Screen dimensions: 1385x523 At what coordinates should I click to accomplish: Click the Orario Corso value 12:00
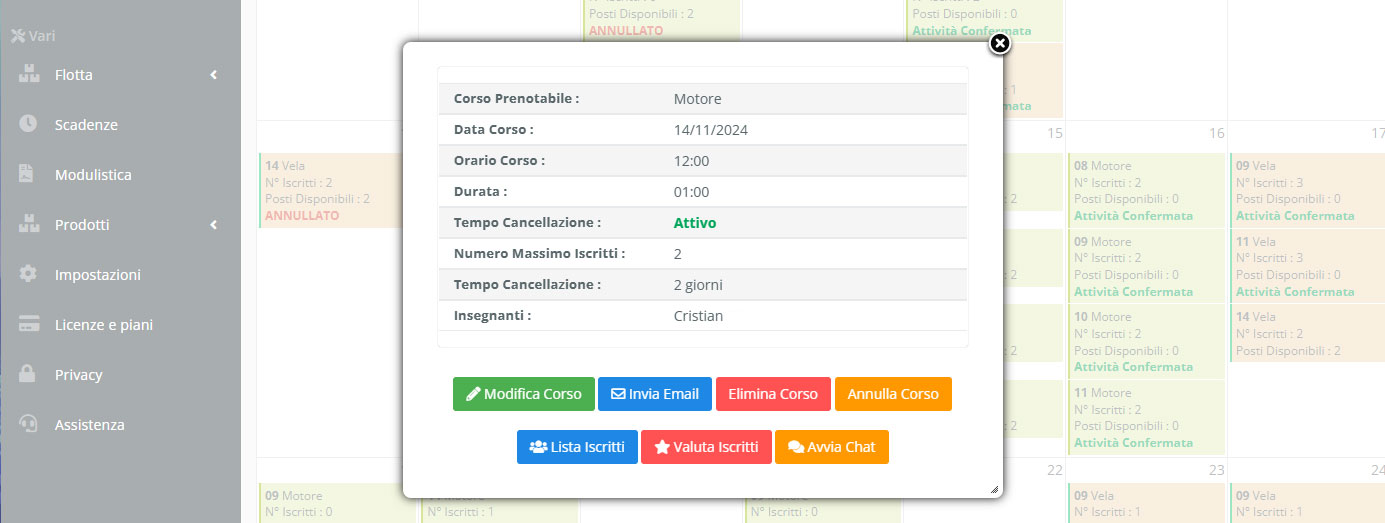pos(692,161)
